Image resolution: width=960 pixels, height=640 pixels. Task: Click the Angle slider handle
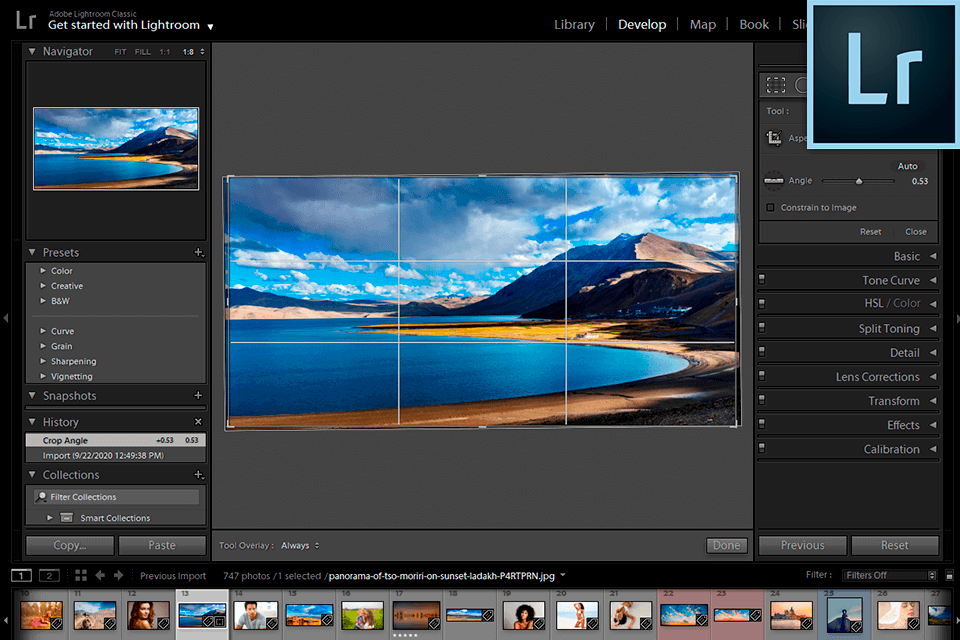858,181
